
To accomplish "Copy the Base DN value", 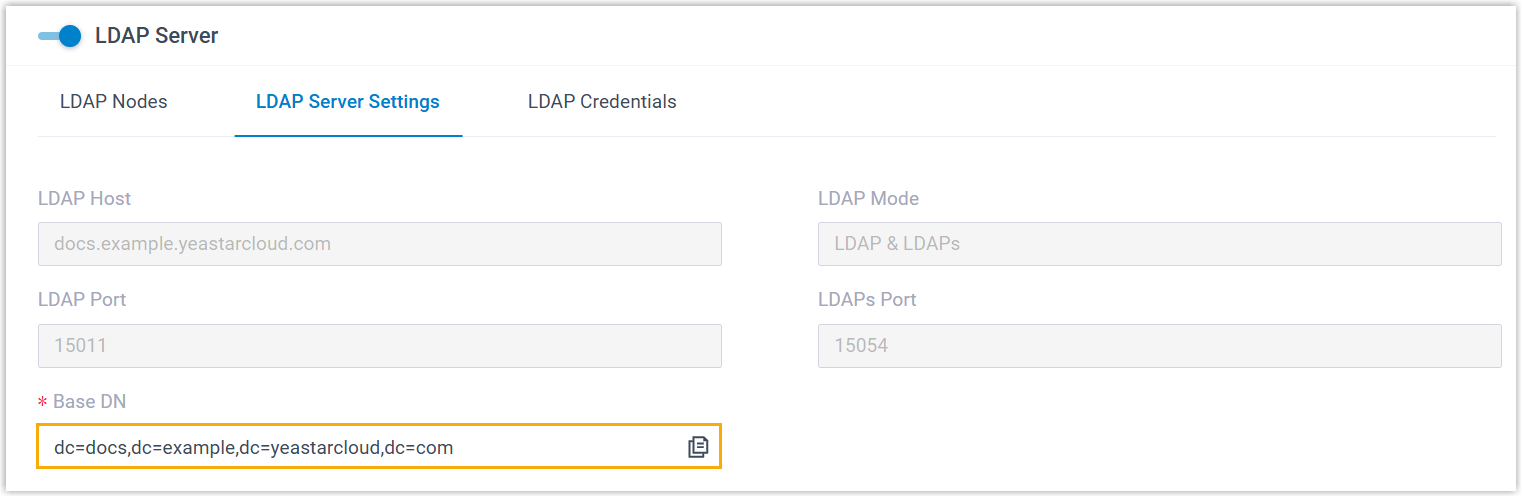I will 698,447.
